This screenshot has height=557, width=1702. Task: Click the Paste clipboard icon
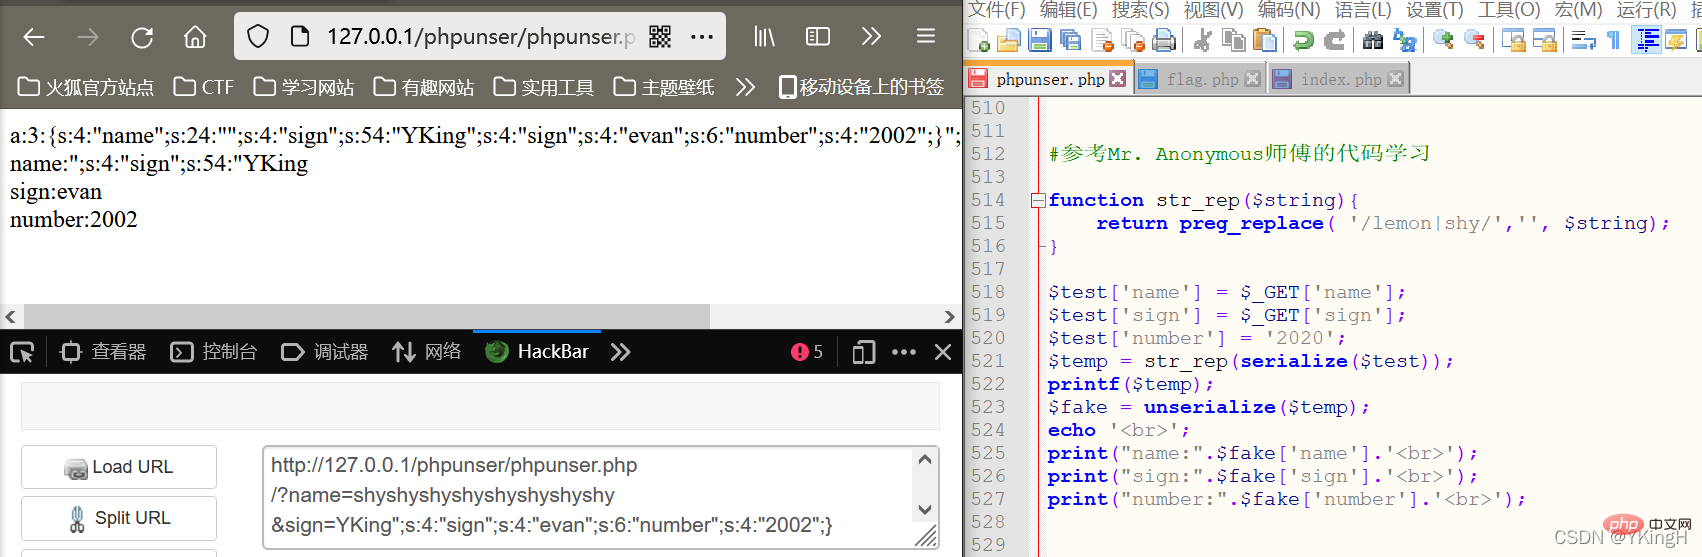[x=1264, y=40]
